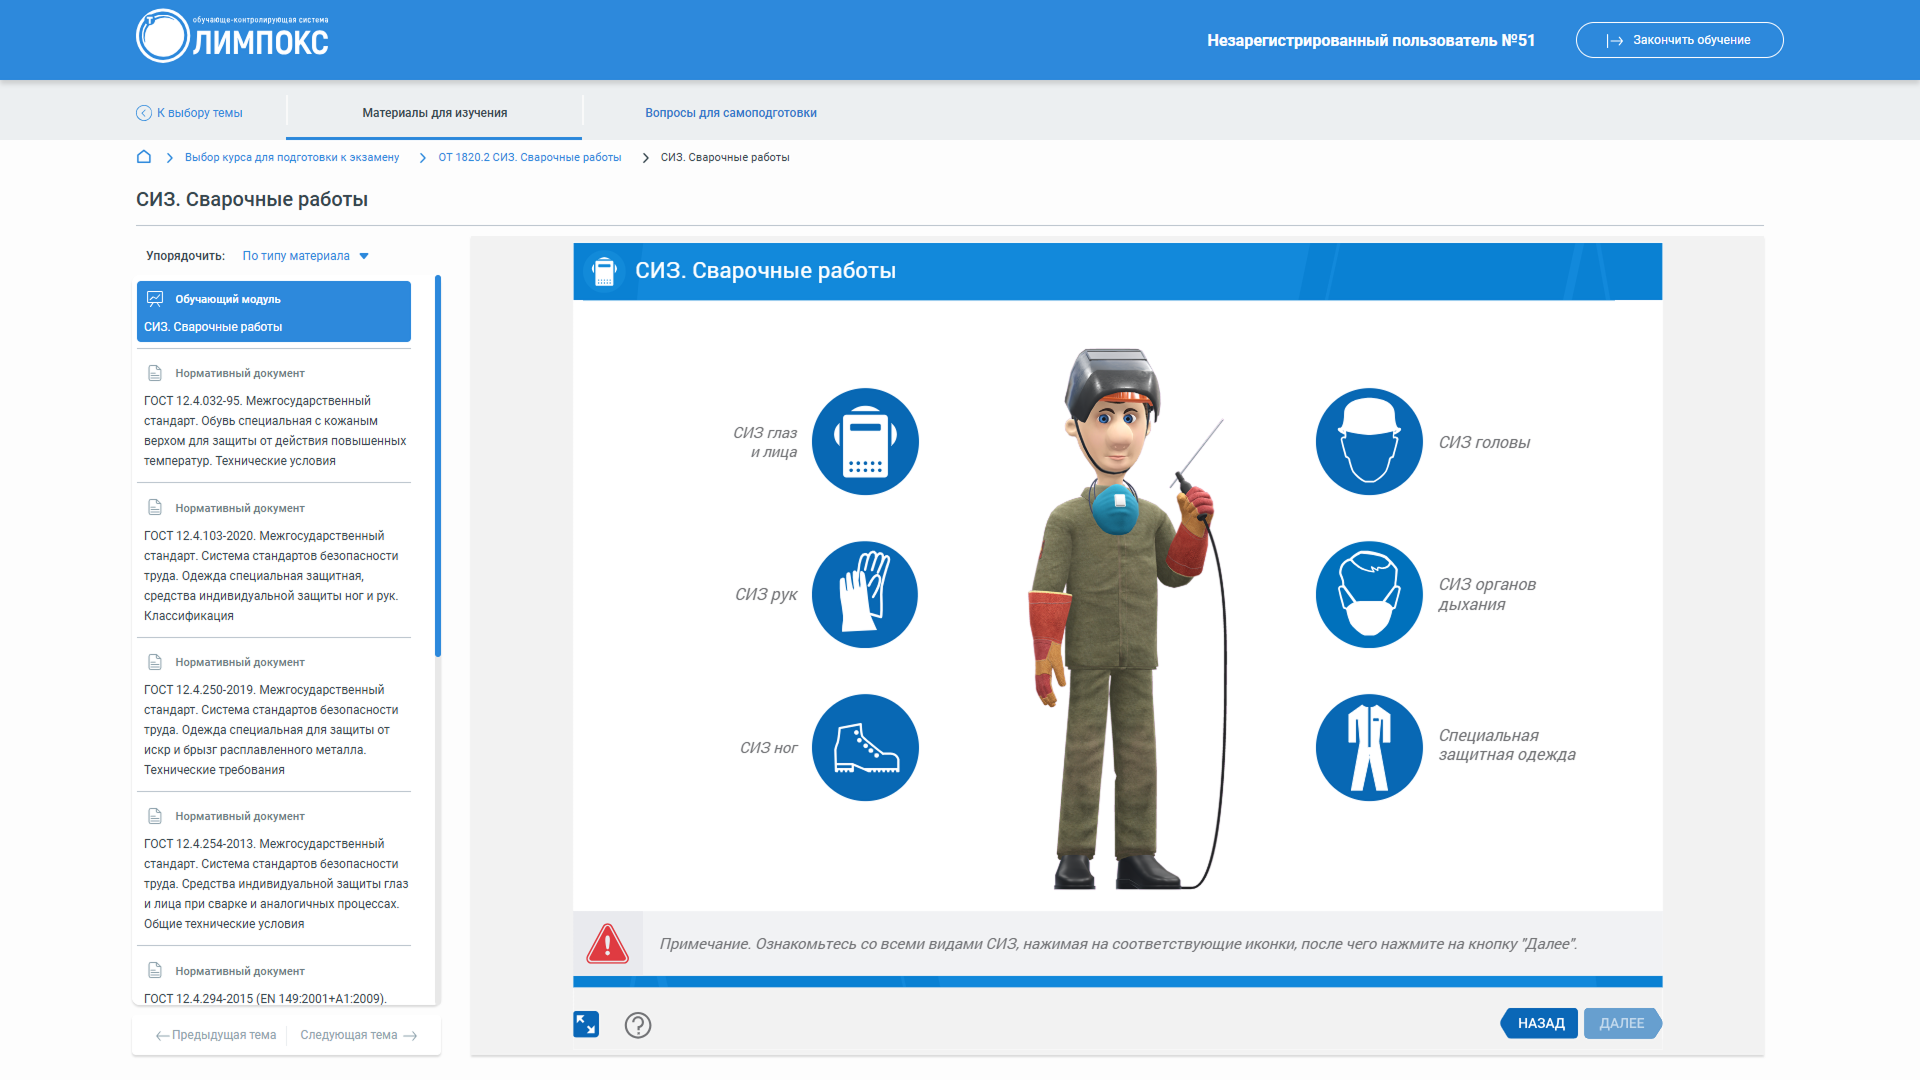This screenshot has width=1920, height=1080.
Task: Click the eye and face protection icon
Action: tap(864, 441)
